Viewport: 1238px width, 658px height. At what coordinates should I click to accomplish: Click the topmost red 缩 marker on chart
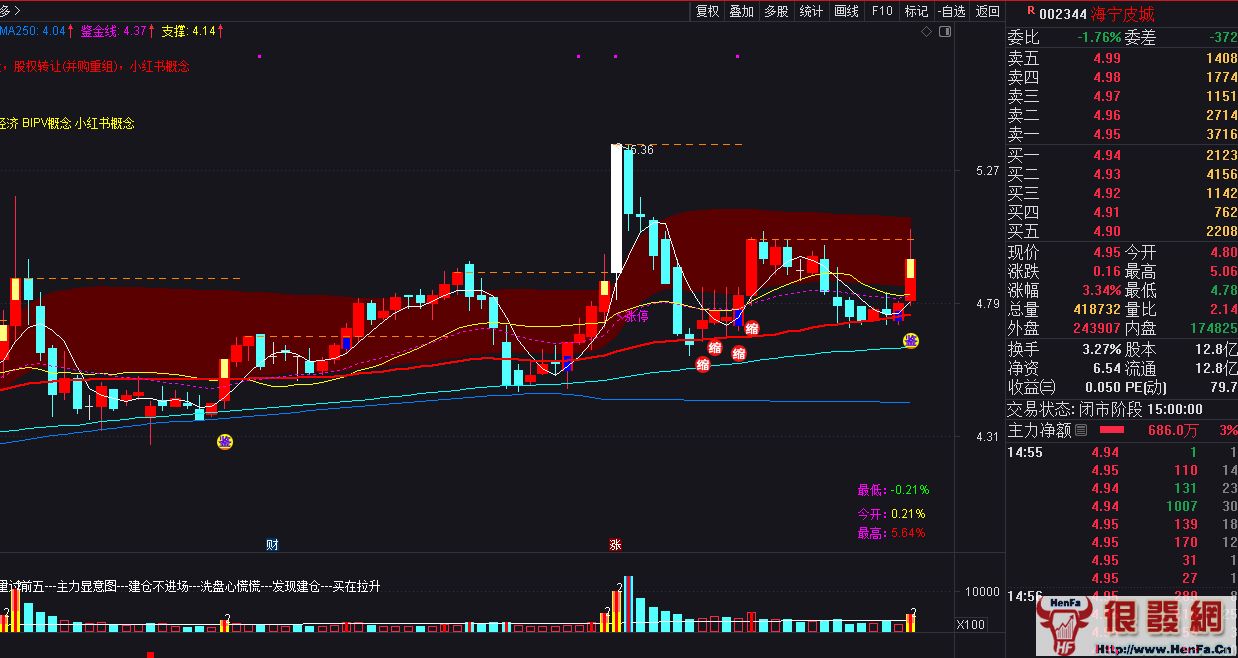point(751,328)
